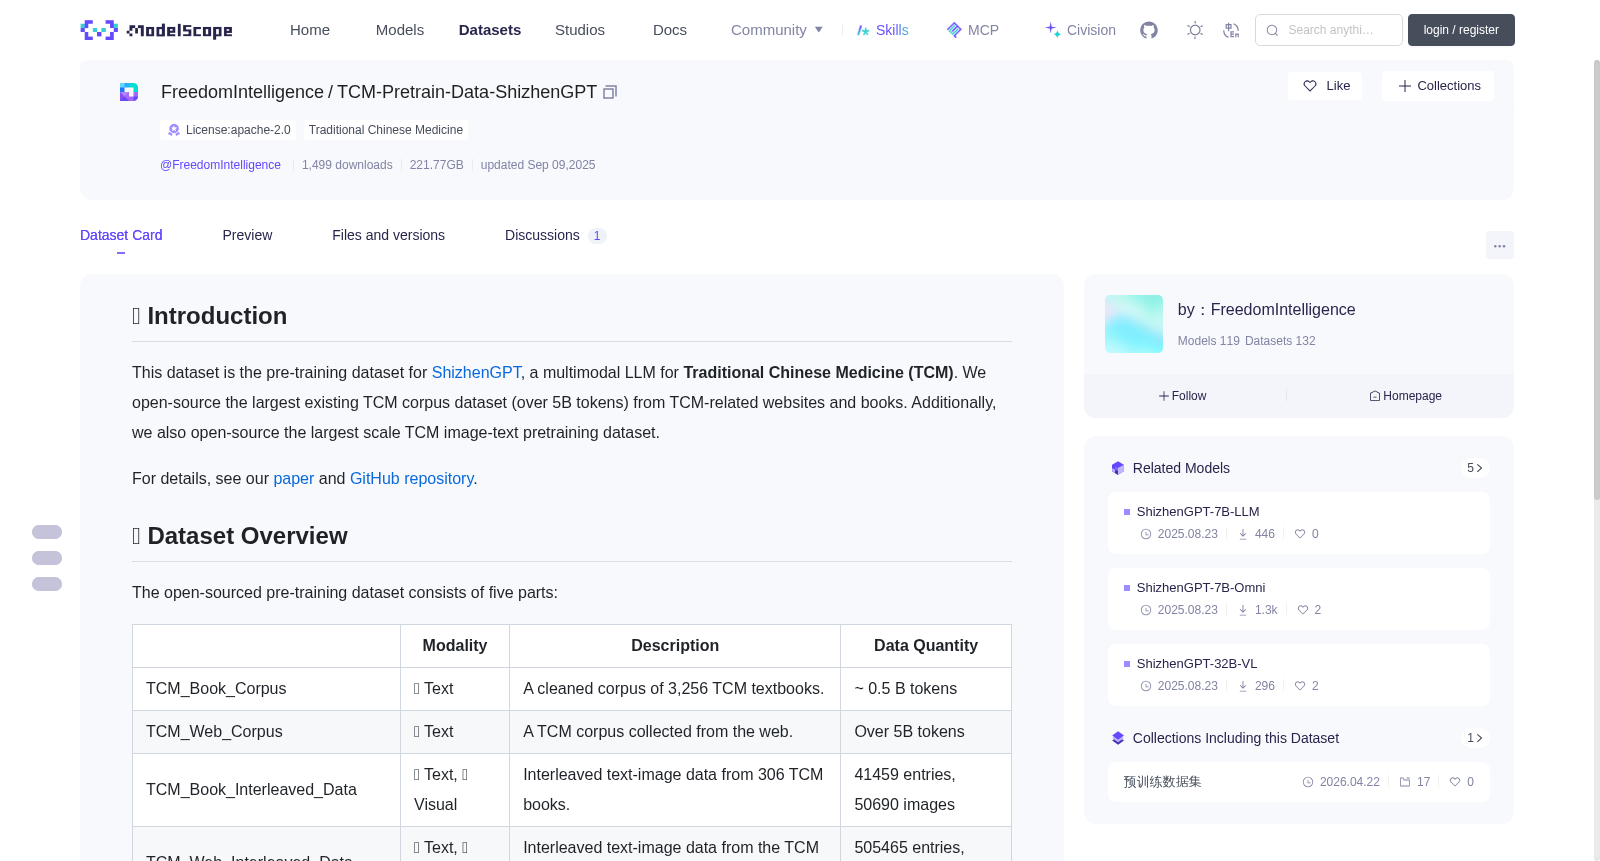The height and width of the screenshot is (861, 1600).
Task: Go to Home in the navigation
Action: pos(310,30)
